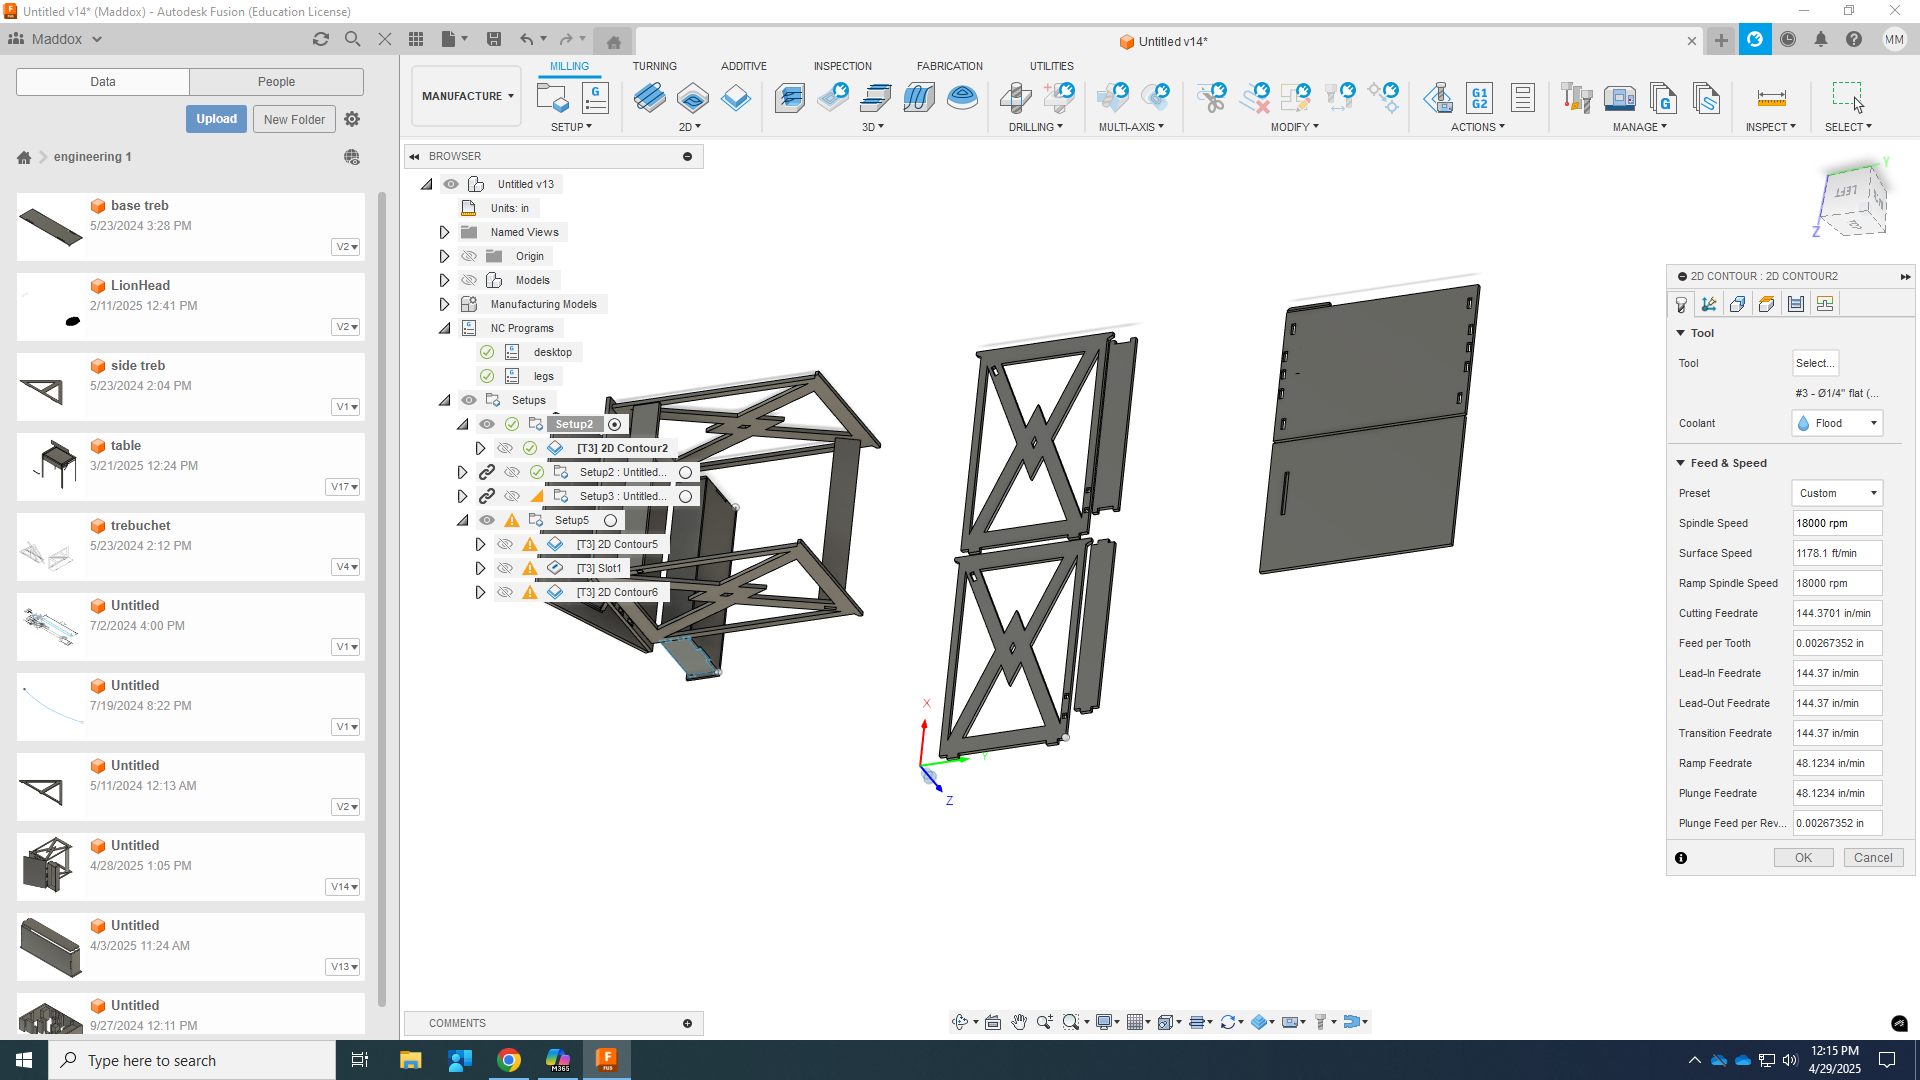1920x1080 pixels.
Task: Click the Post Process G1 G2 icon
Action: click(1480, 98)
